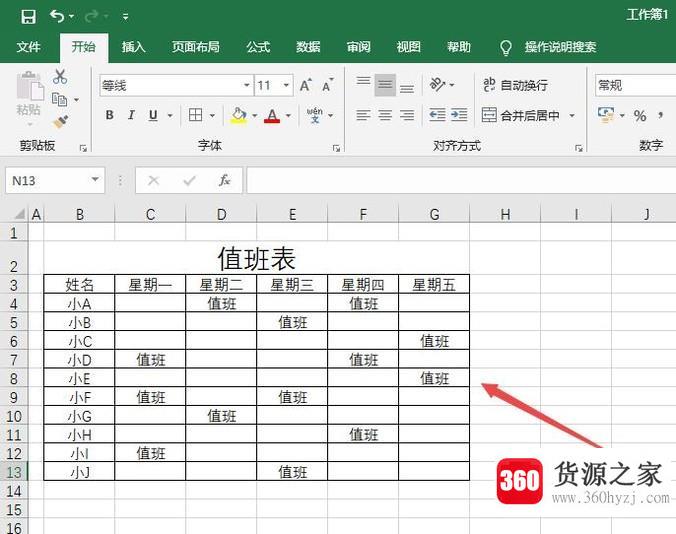Screen dimensions: 676x534
Task: Click the Undo arrow icon
Action: (x=57, y=16)
